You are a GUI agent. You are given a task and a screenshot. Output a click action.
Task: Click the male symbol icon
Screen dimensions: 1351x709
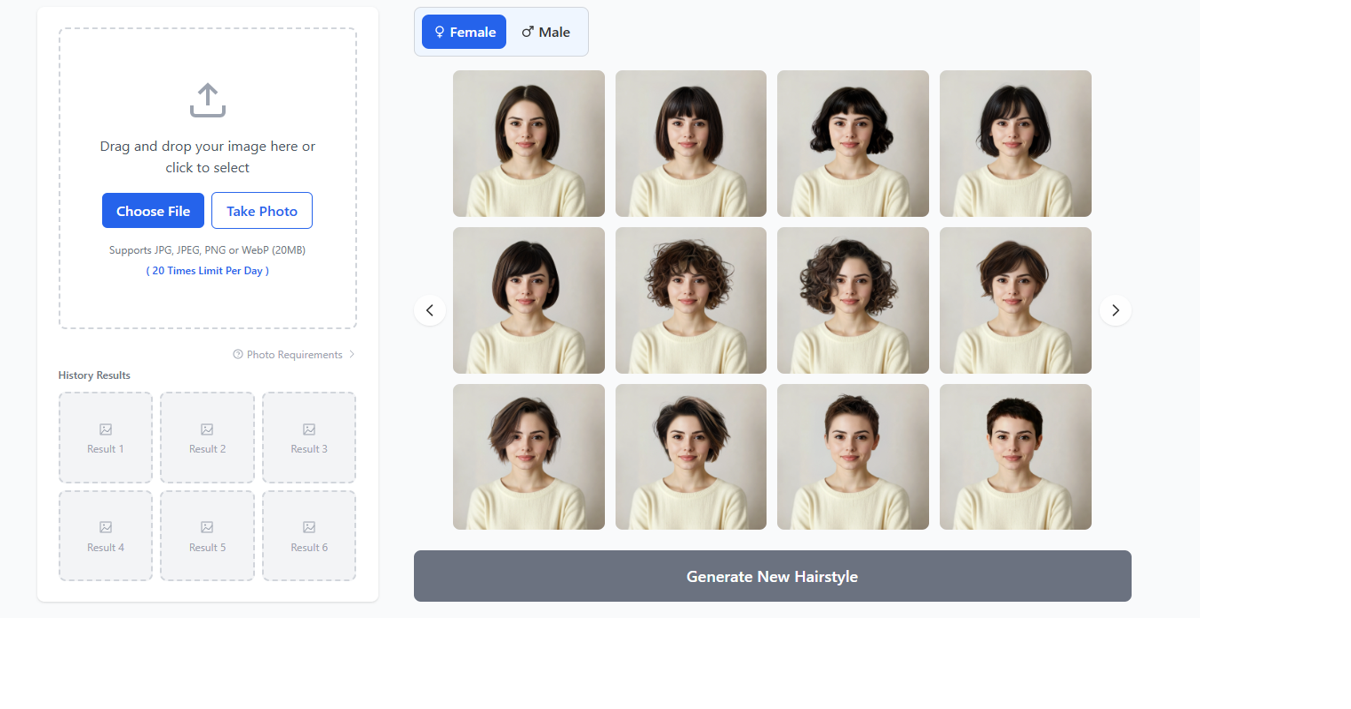point(528,32)
